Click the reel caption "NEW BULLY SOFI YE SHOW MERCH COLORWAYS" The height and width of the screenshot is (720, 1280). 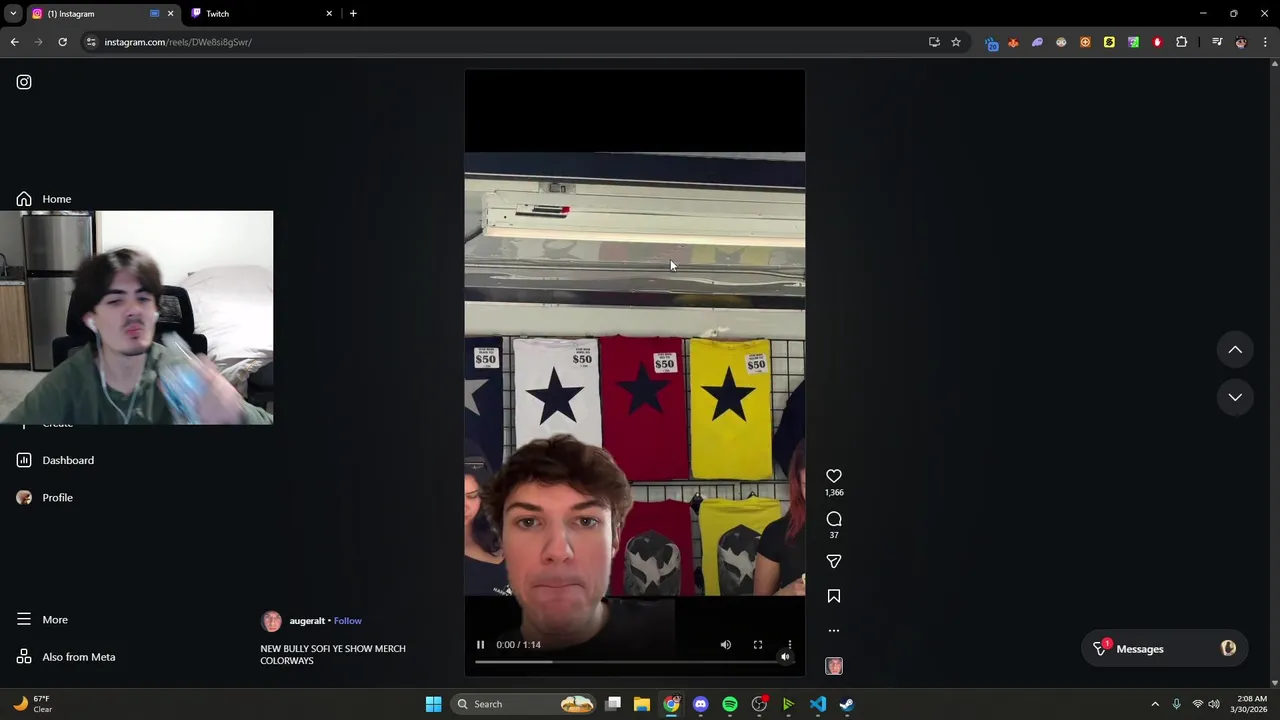333,655
